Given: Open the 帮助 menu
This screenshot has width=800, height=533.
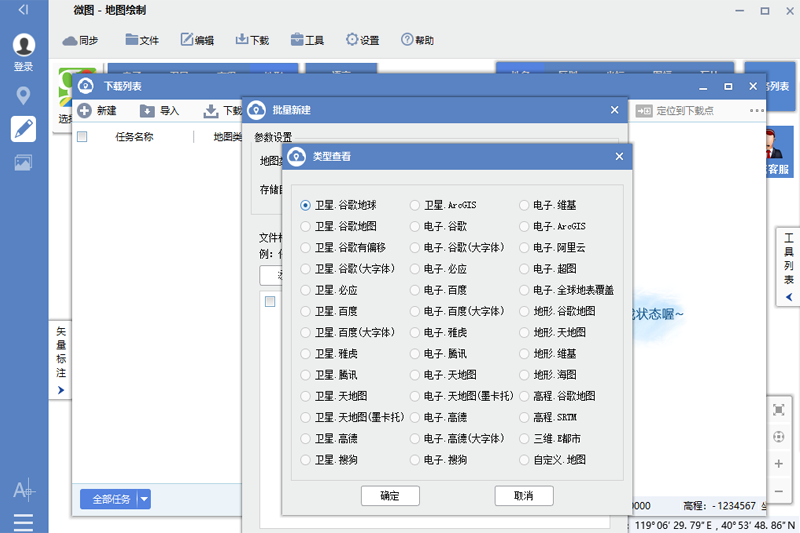Looking at the screenshot, I should tap(417, 40).
